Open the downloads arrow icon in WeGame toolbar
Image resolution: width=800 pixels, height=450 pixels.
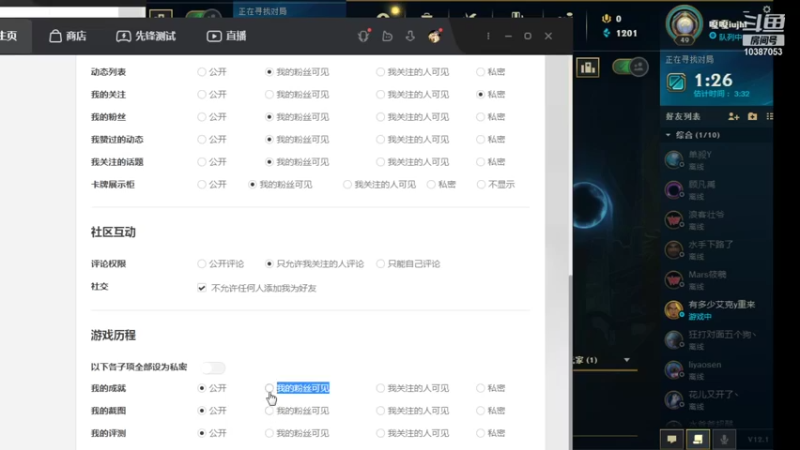point(410,36)
